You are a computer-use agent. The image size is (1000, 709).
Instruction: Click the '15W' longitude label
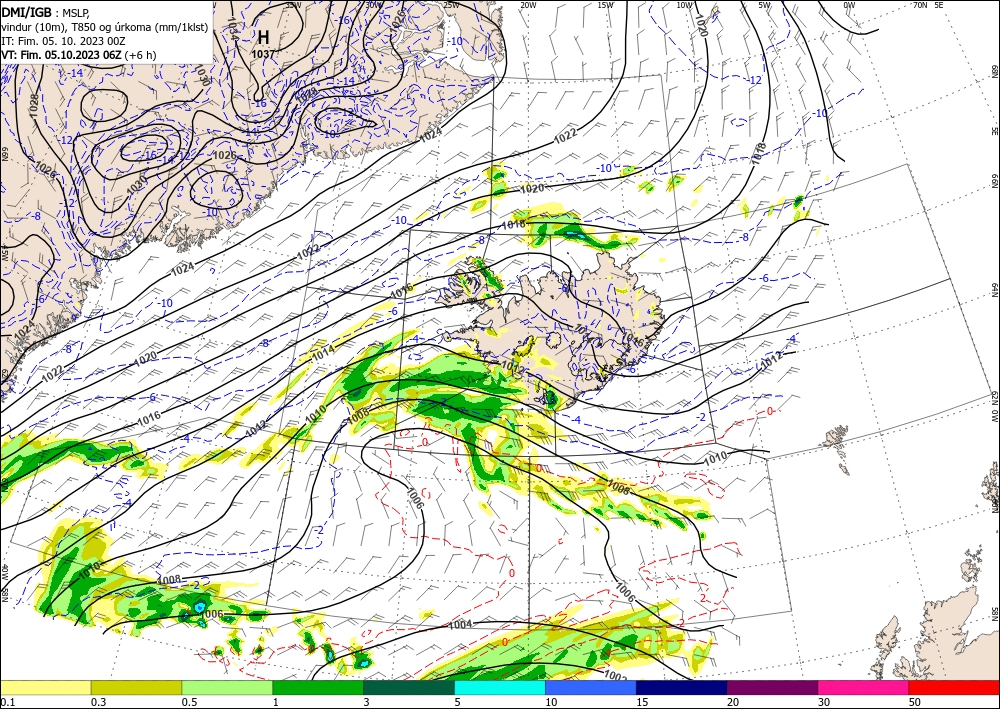point(606,5)
